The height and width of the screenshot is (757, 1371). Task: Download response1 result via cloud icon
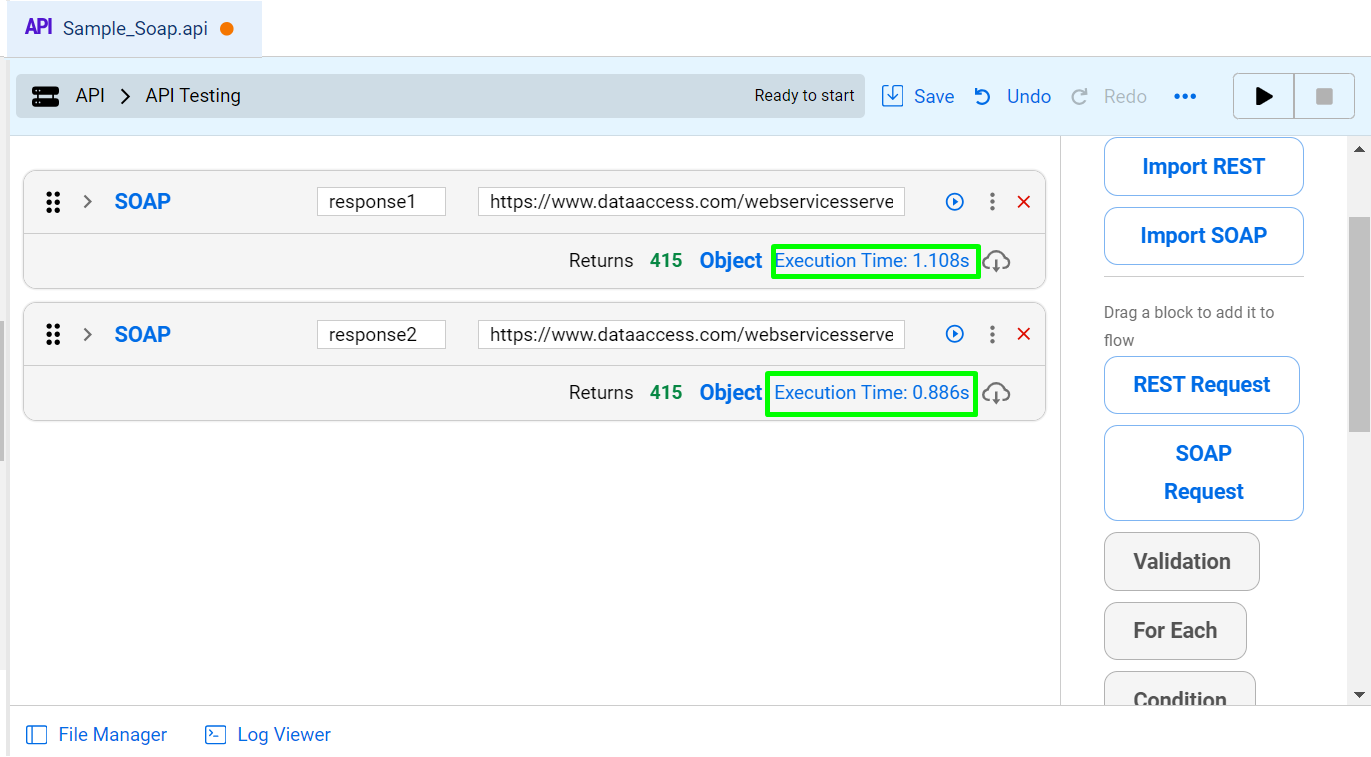tap(996, 261)
